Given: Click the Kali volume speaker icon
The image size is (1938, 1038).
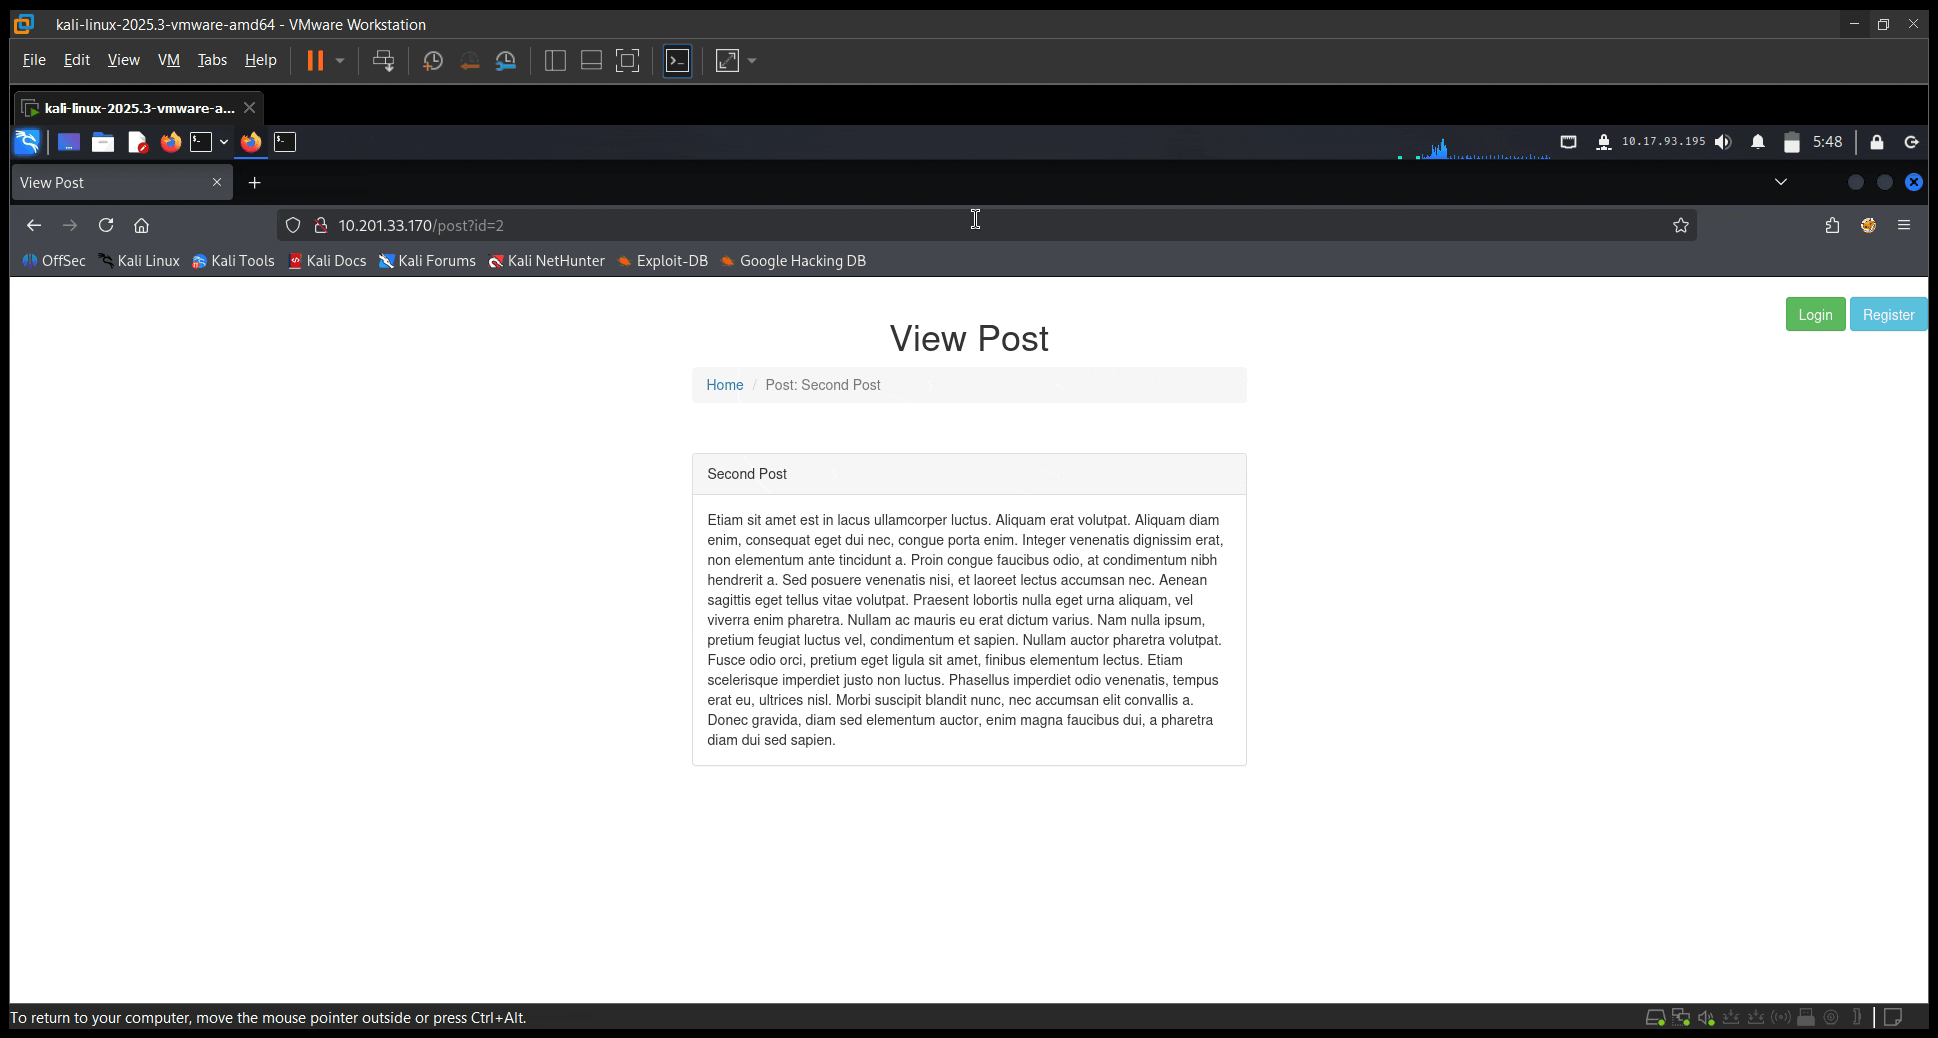Looking at the screenshot, I should 1722,142.
